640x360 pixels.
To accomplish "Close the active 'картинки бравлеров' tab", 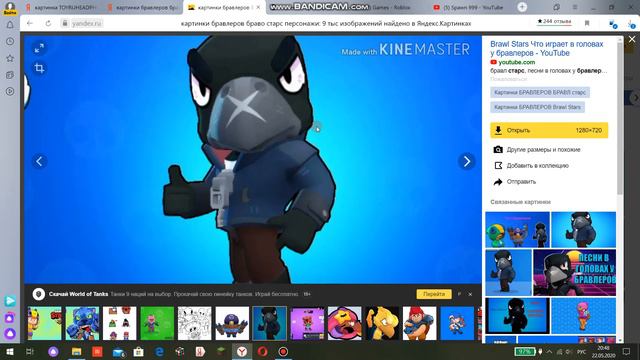I will point(258,7).
